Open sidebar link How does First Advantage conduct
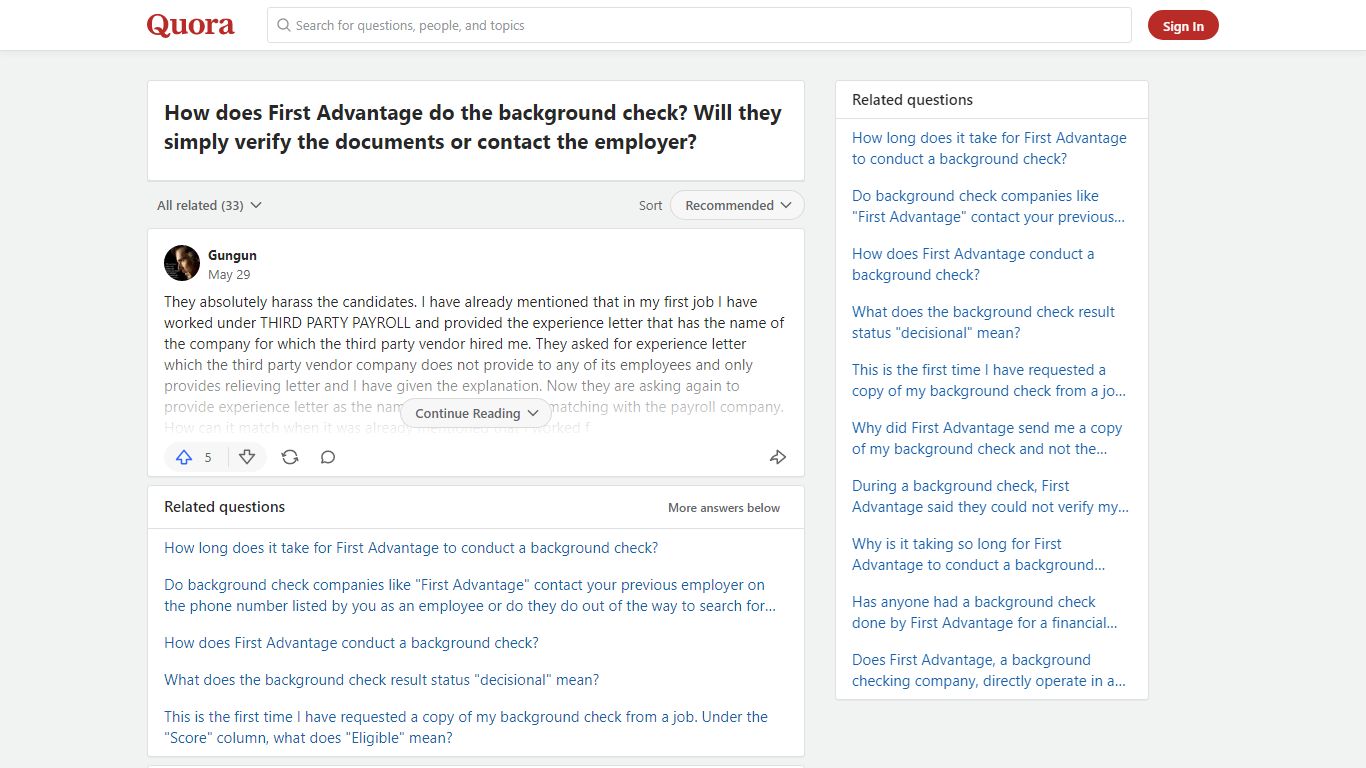 tap(973, 264)
